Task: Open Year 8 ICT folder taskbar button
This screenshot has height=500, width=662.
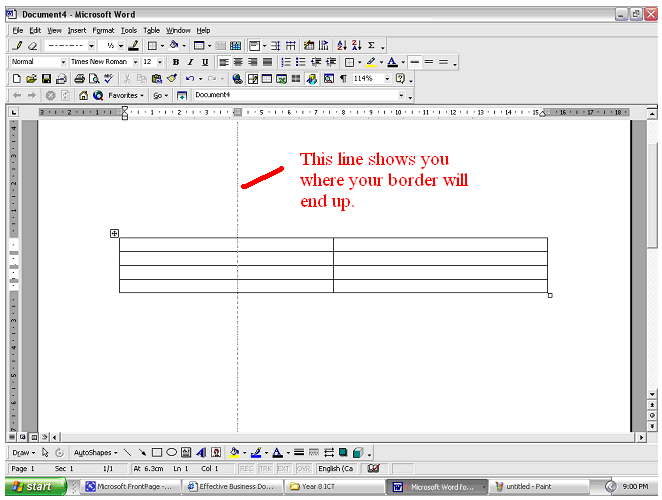Action: 334,486
